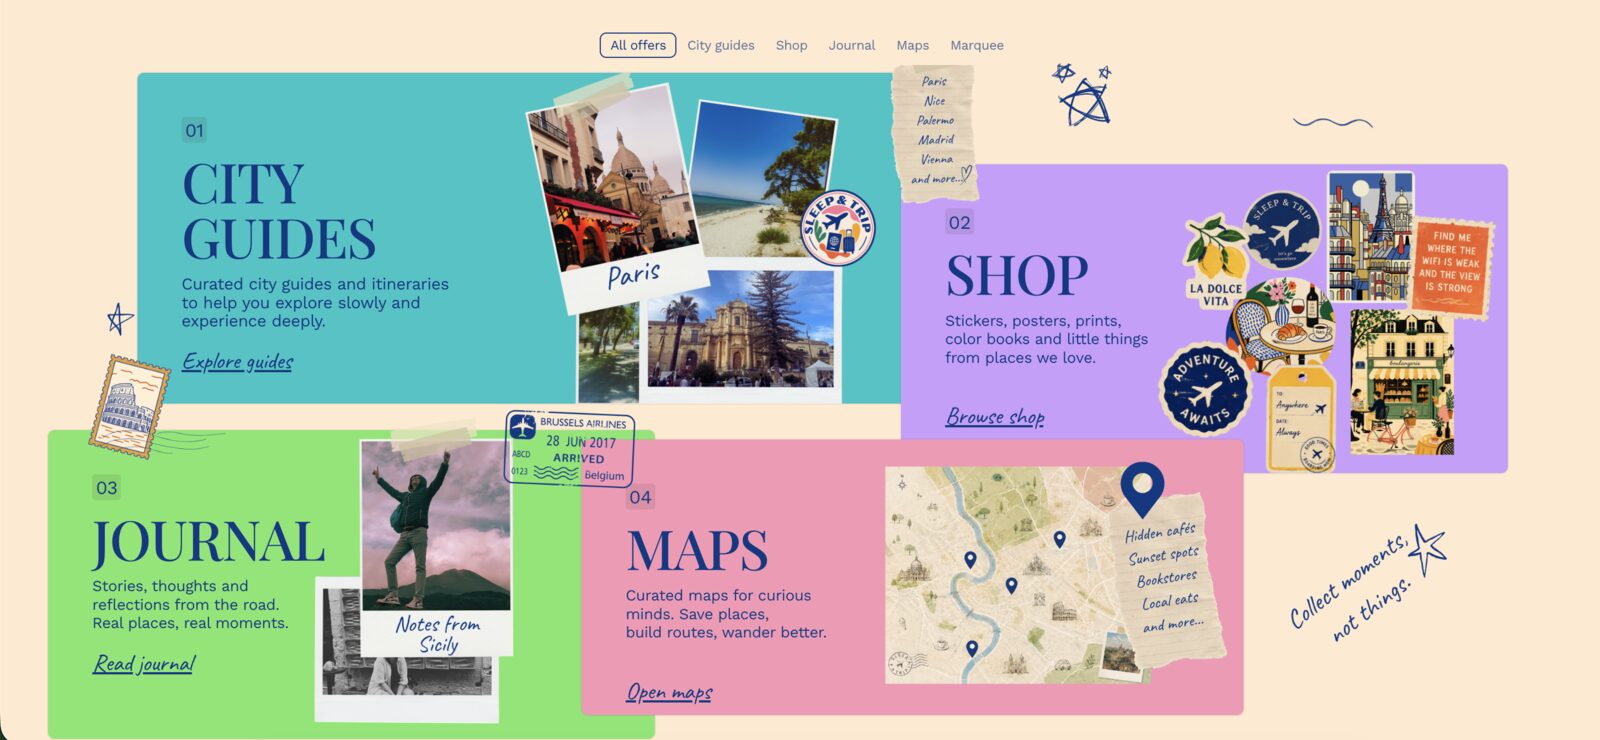Click the navy Sleep & Trip airplane sticker

1282,232
